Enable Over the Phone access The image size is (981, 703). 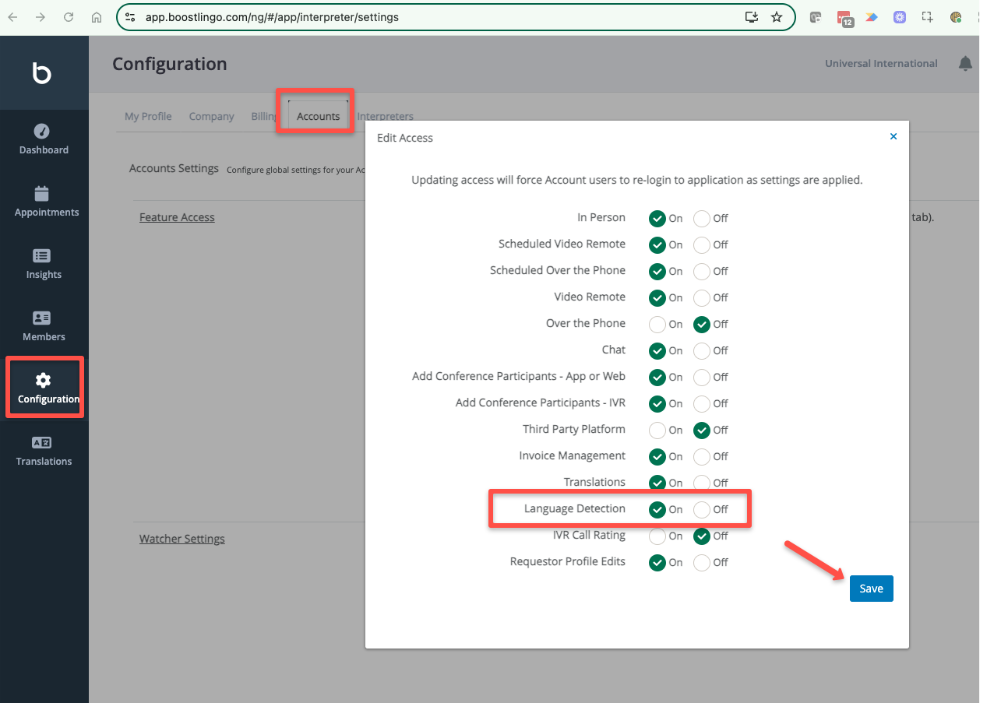coord(658,324)
